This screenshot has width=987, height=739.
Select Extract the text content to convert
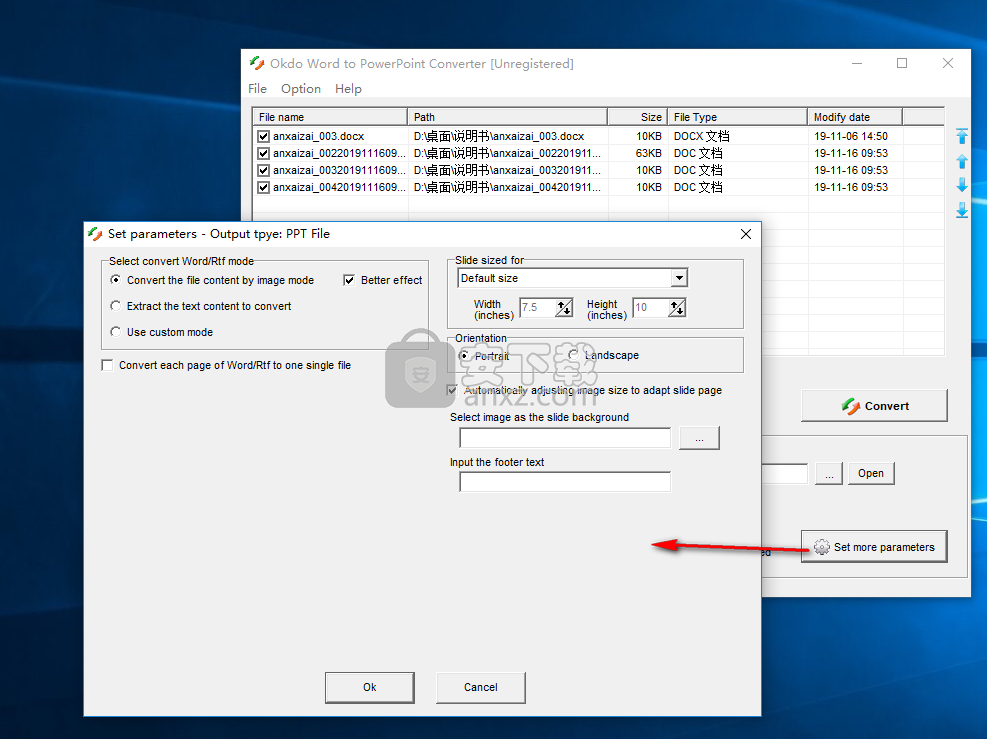point(115,305)
